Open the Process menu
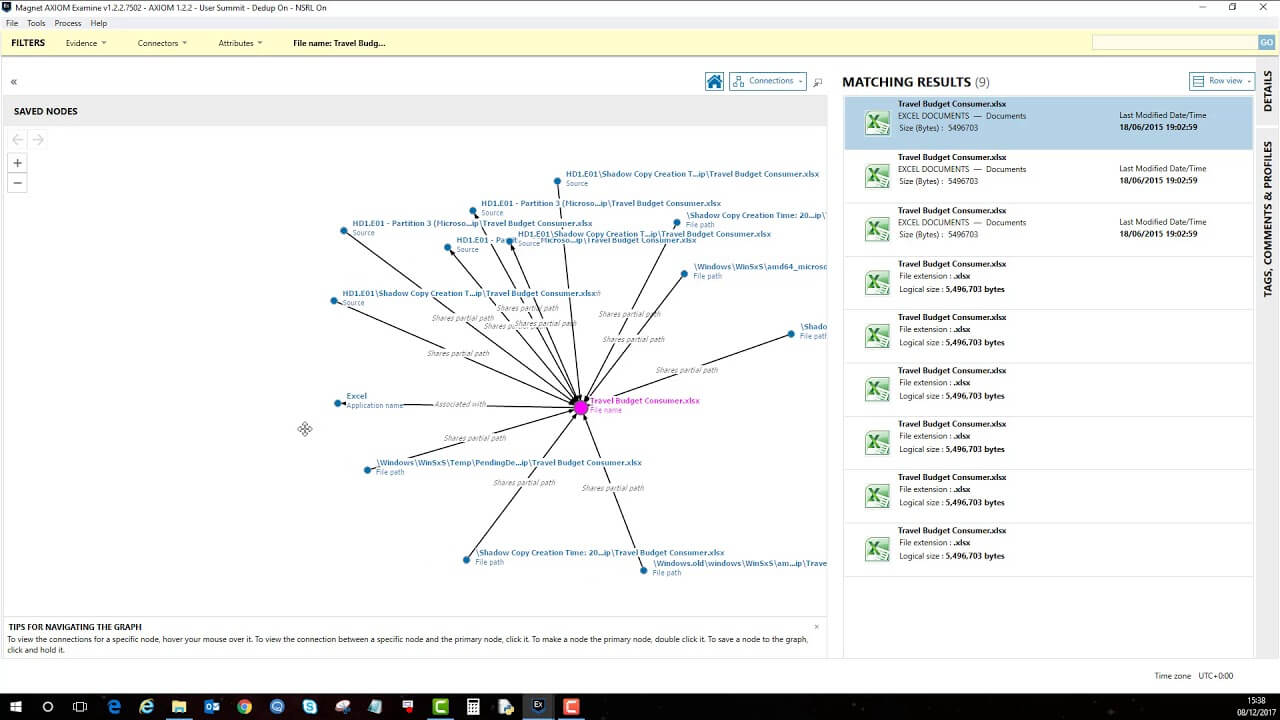Screen dimensions: 1280x720 pyautogui.click(x=68, y=23)
